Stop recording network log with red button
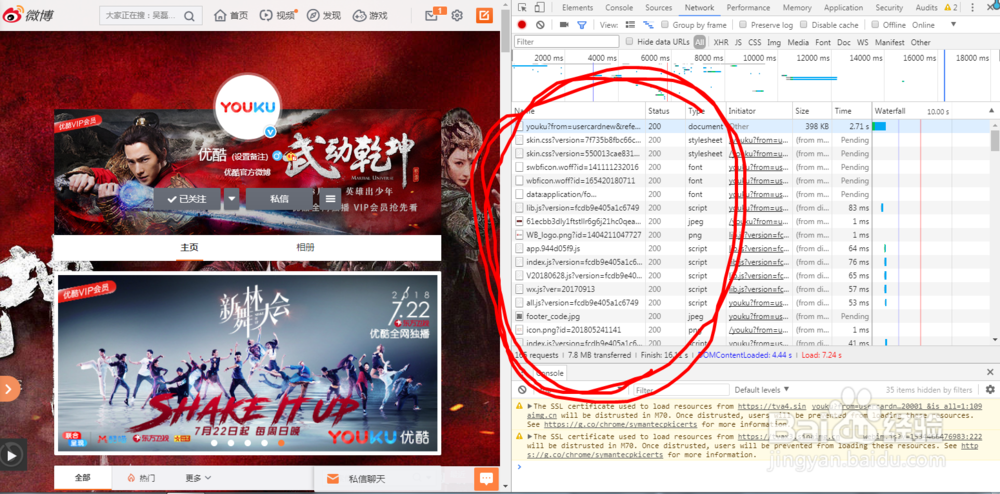Viewport: 1000px width, 494px height. 522,25
